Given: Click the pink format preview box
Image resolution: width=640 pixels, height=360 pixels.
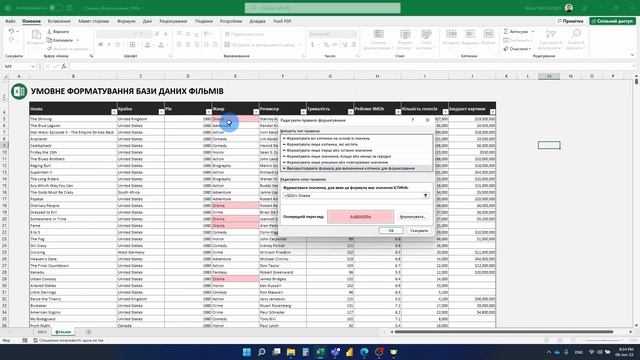Looking at the screenshot, I should click(x=360, y=217).
